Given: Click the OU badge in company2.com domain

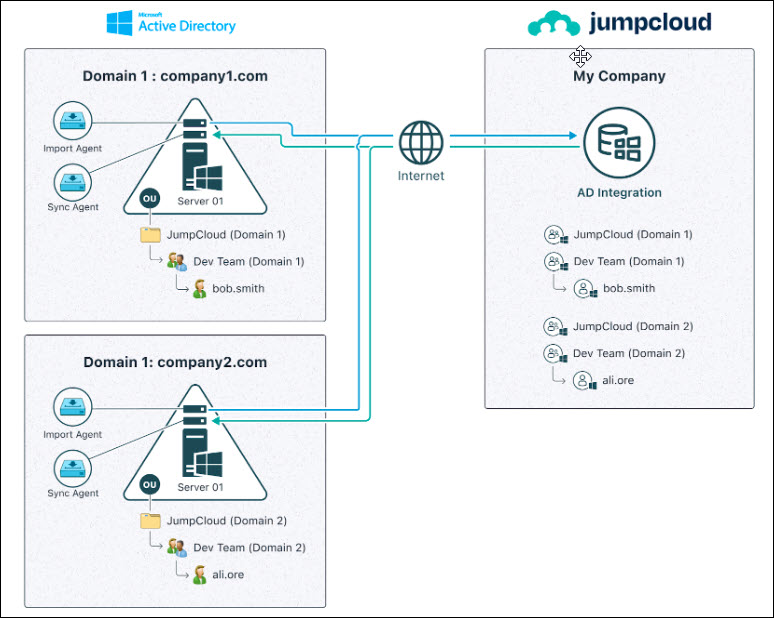Looking at the screenshot, I should 150,485.
